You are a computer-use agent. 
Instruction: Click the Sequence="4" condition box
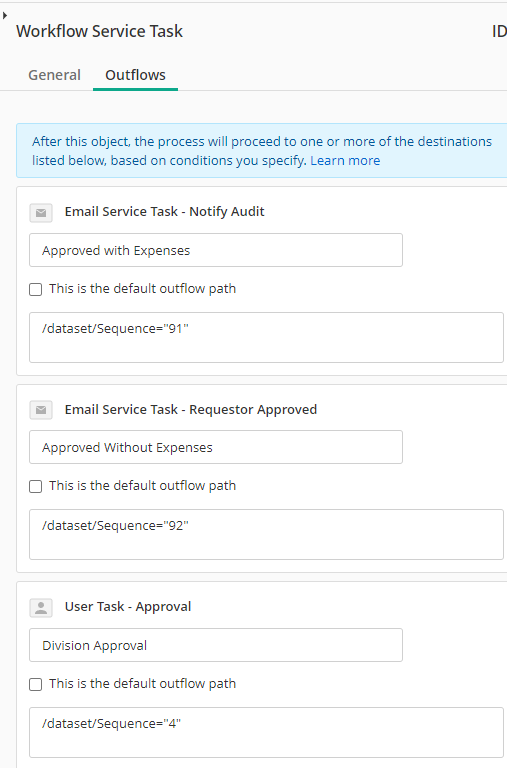pos(266,732)
